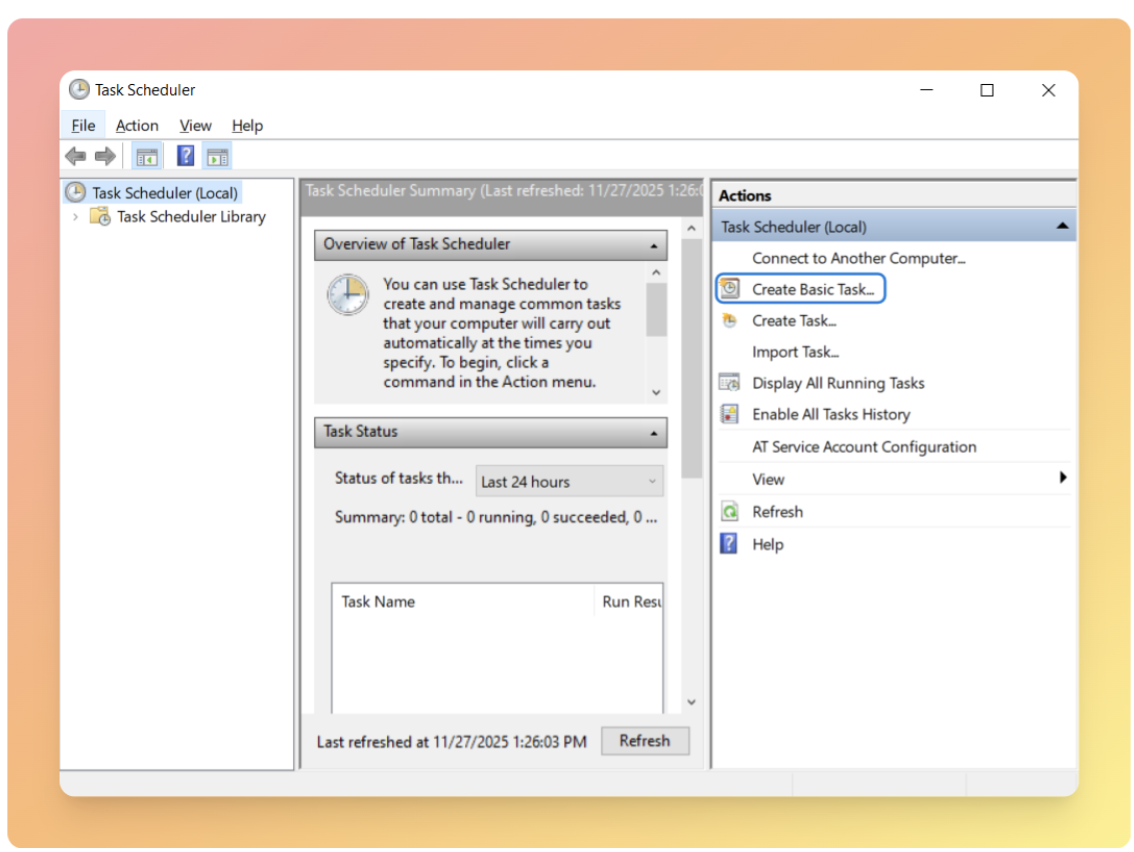Screen dimensions: 1134x852
Task: Collapse the Task Scheduler (Local) actions group
Action: 1061,227
